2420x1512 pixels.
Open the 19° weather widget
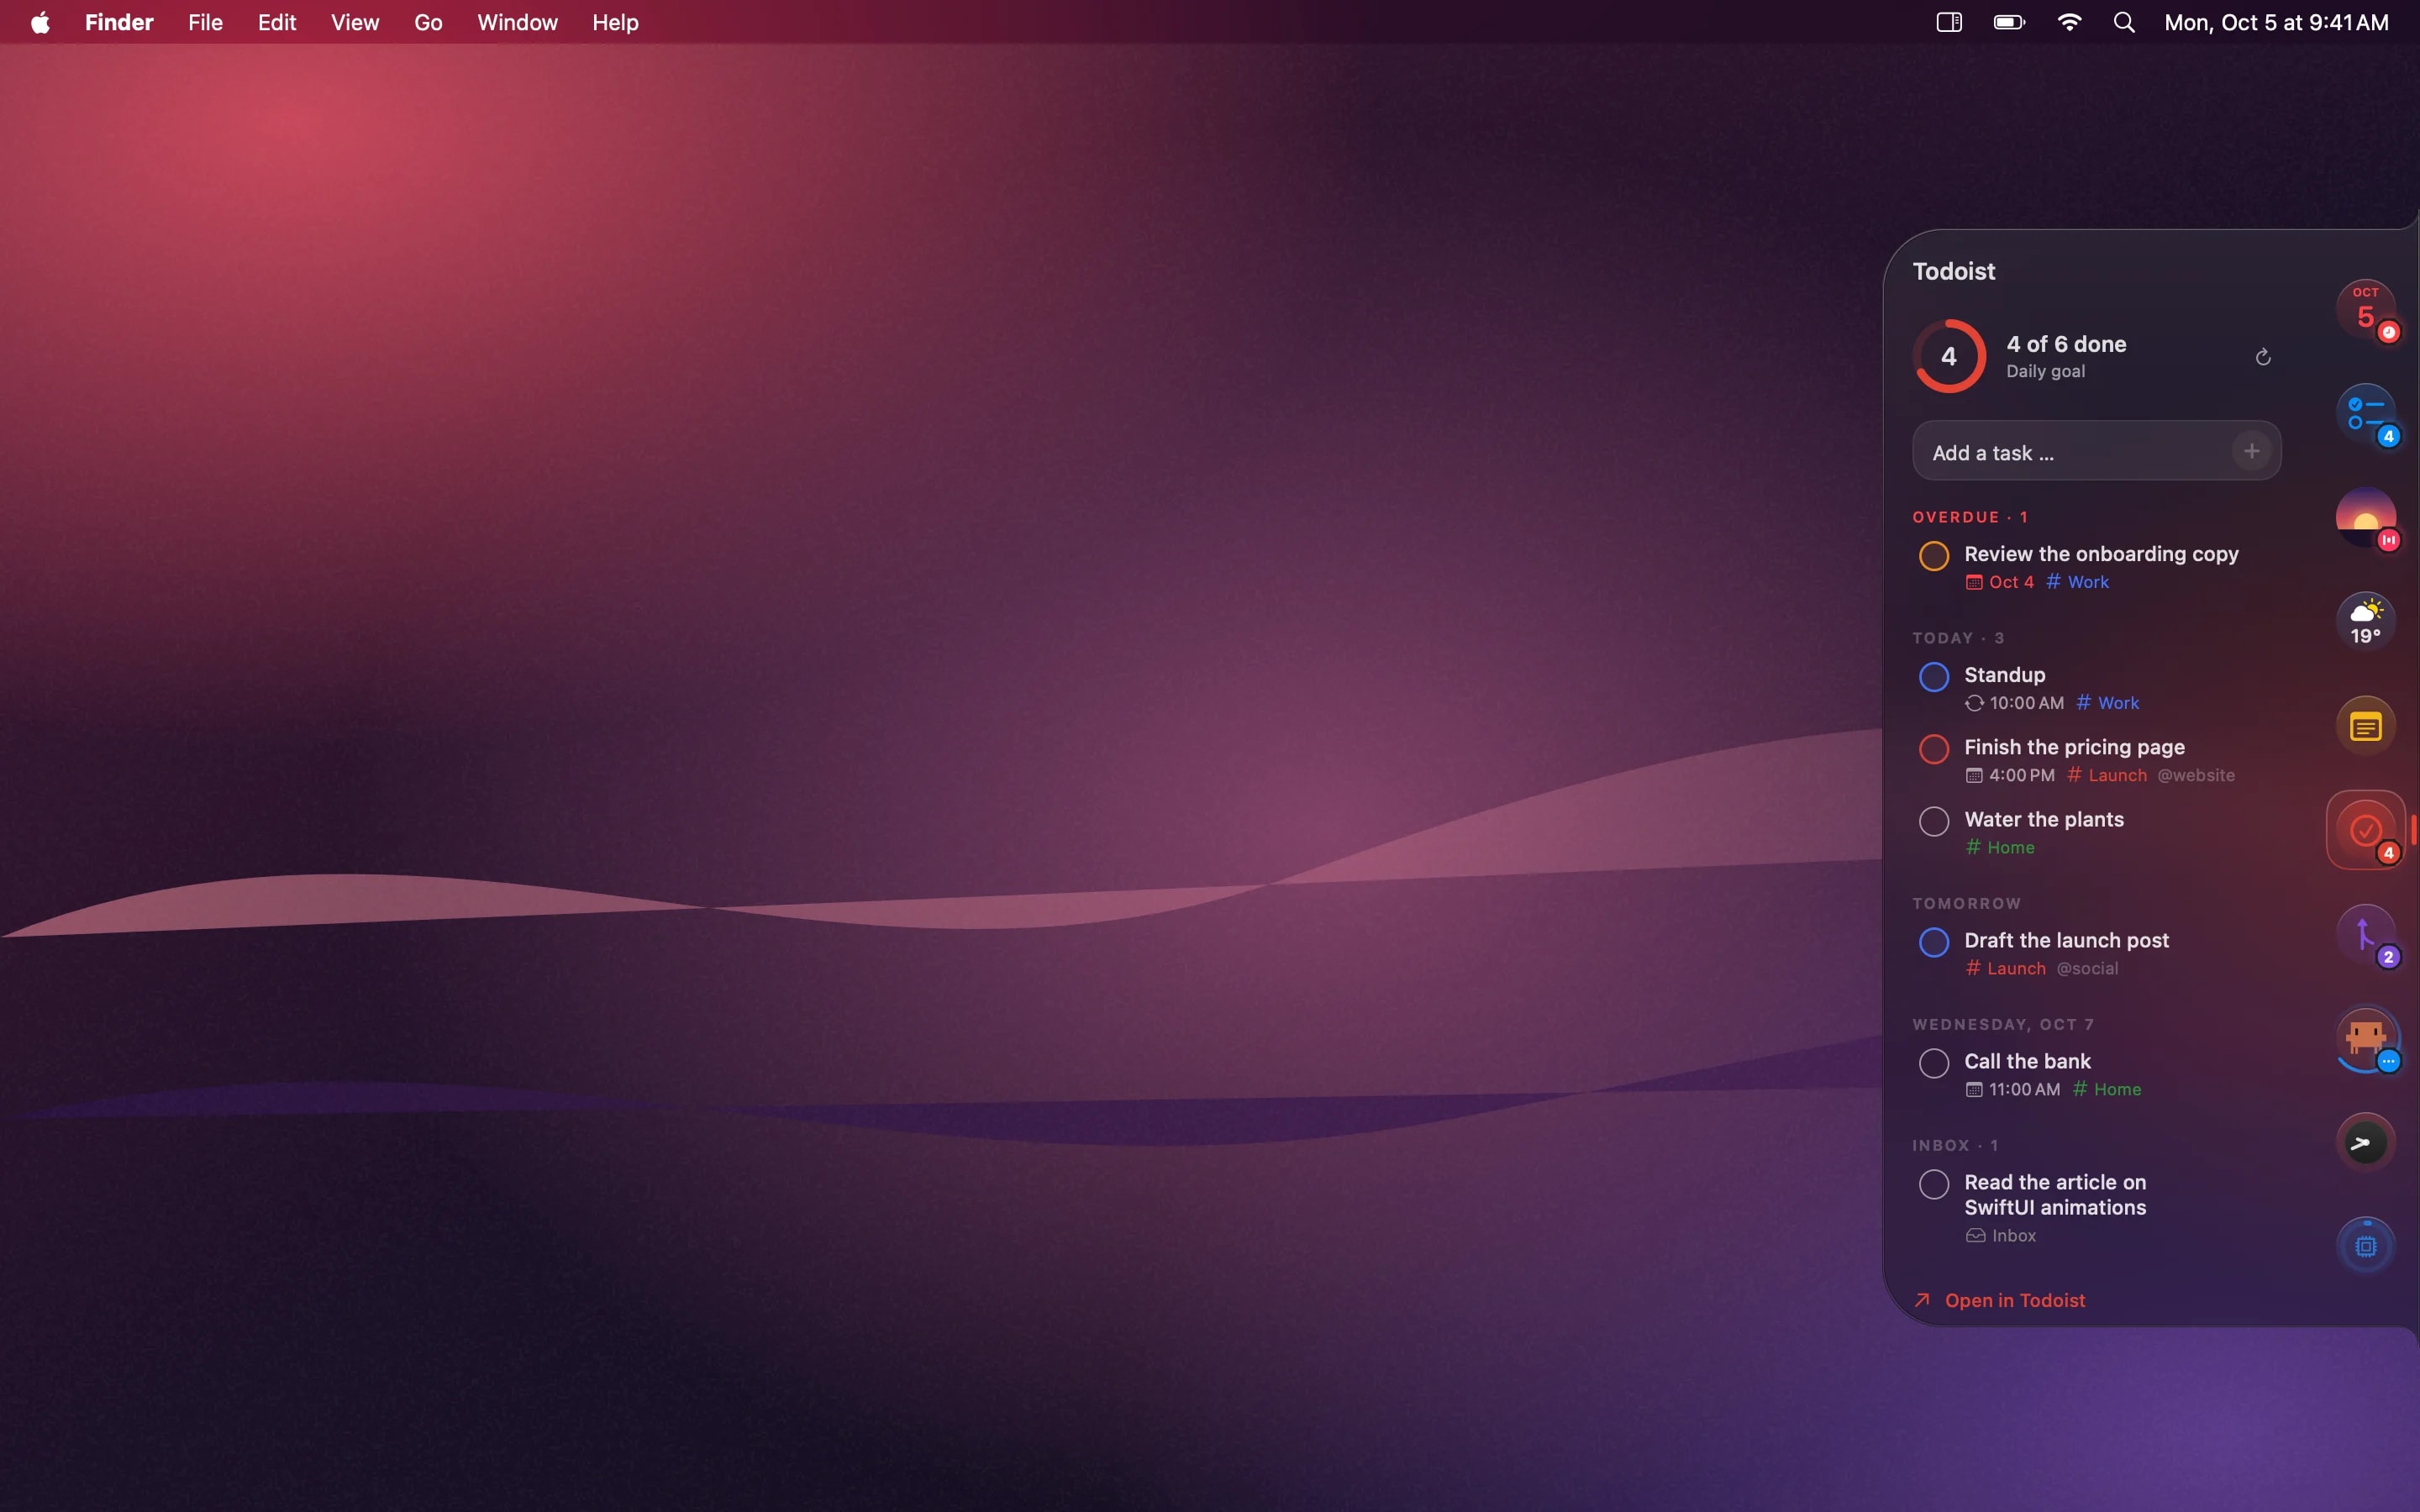[2366, 622]
